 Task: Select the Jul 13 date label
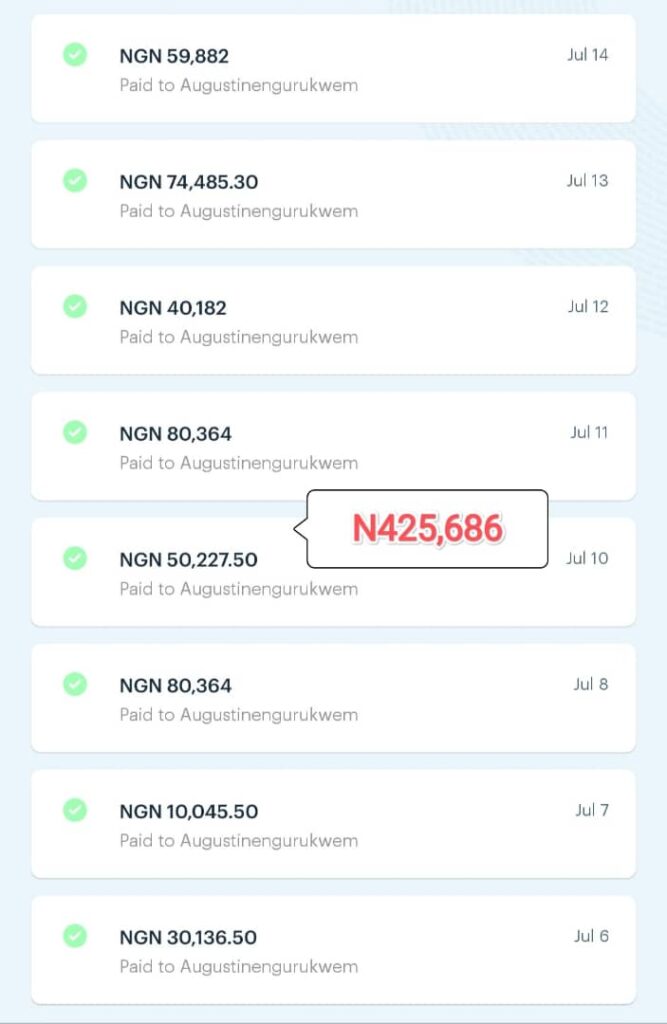tap(587, 181)
